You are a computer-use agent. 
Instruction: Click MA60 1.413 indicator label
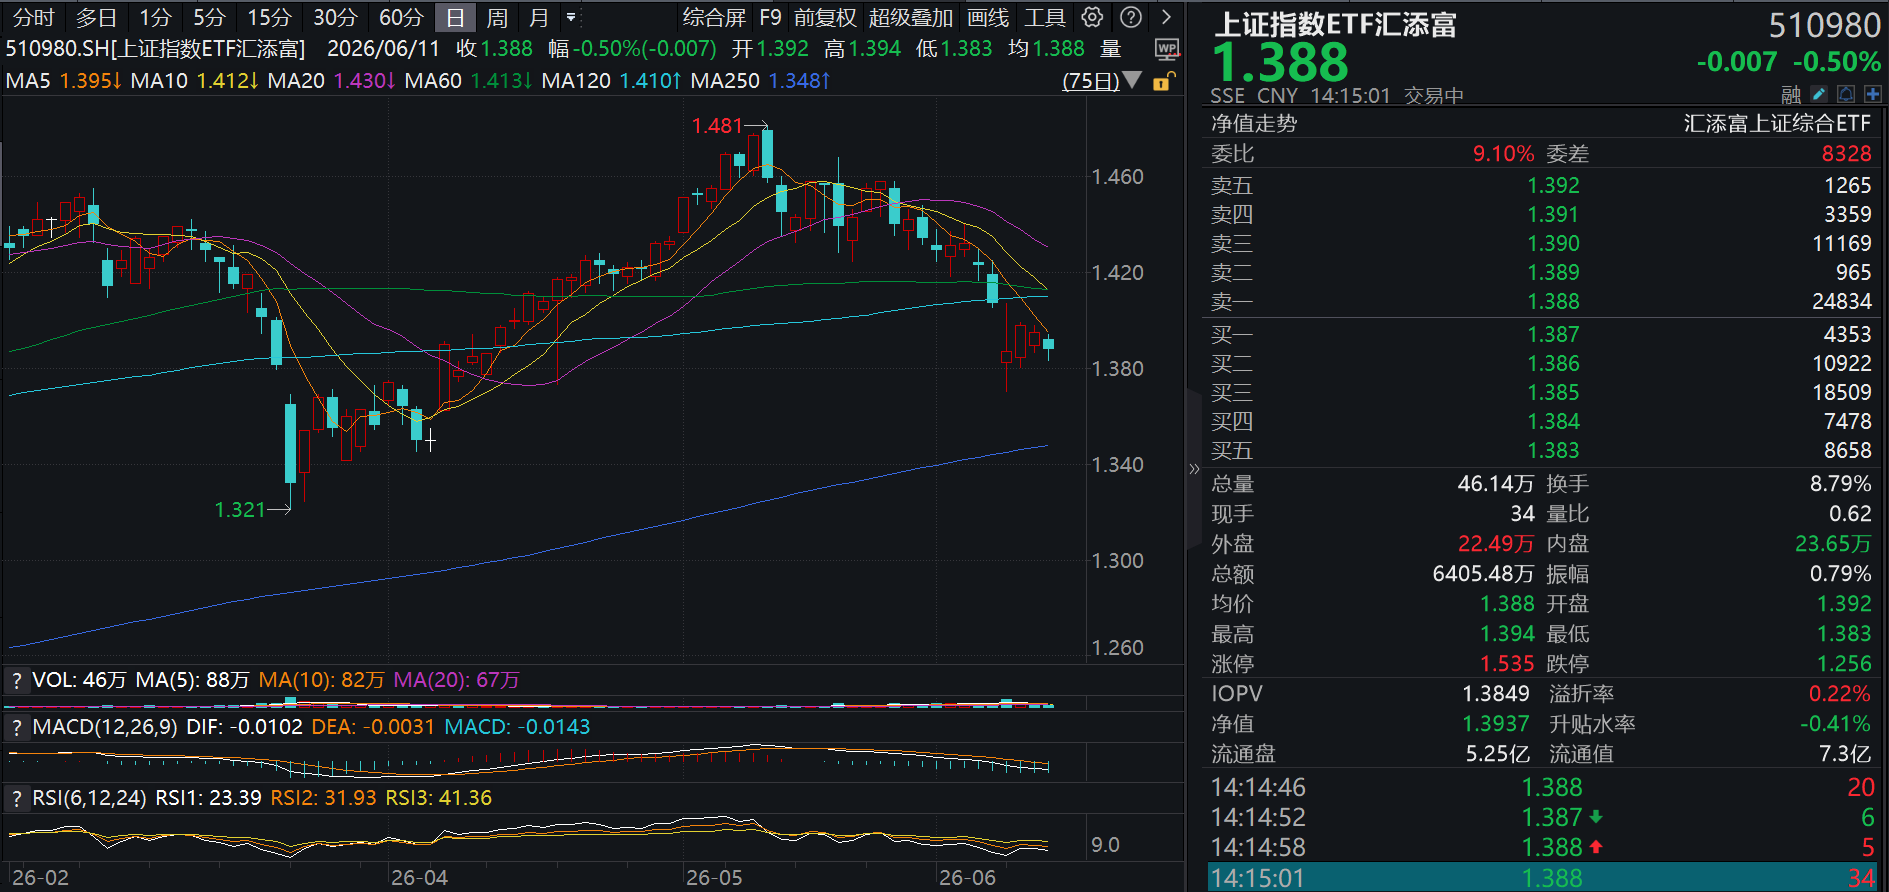coord(469,80)
